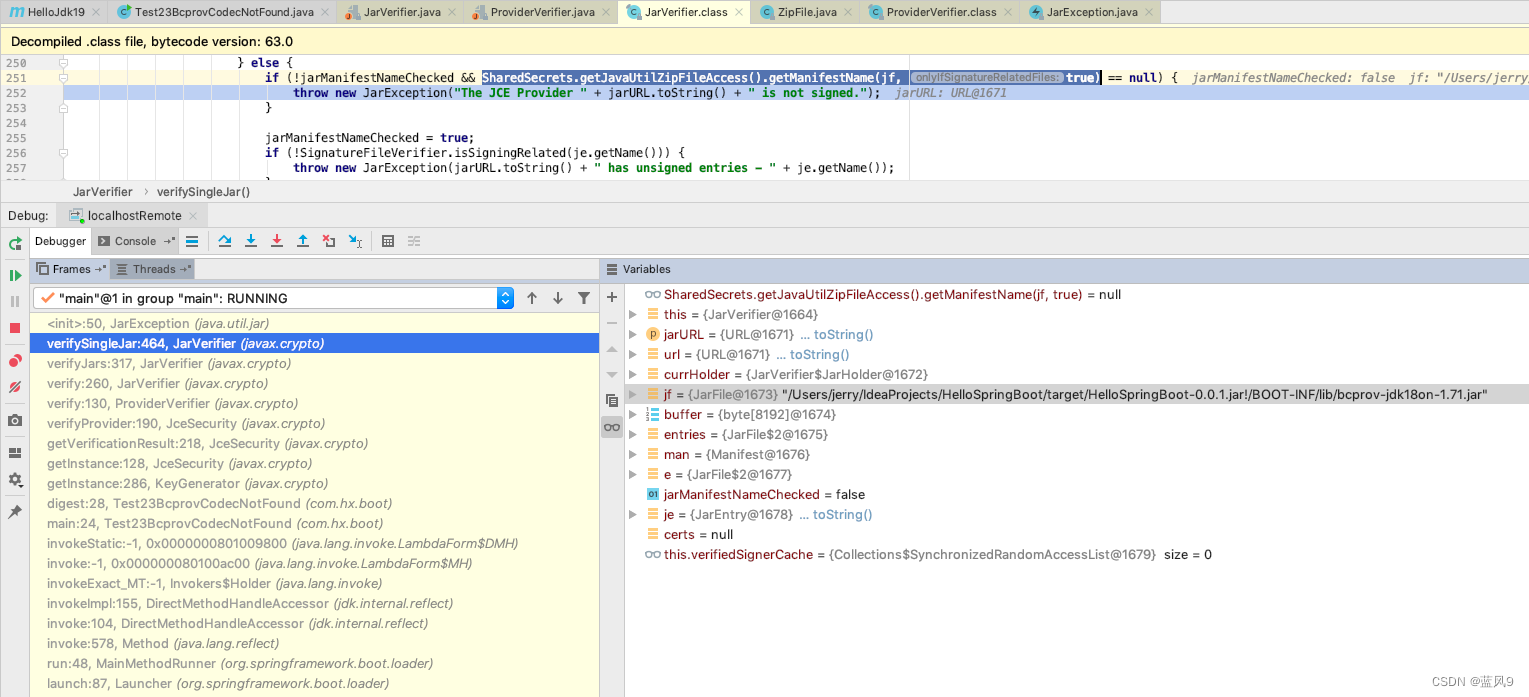Resume program with green play icon
This screenshot has width=1529, height=697.
(x=15, y=275)
